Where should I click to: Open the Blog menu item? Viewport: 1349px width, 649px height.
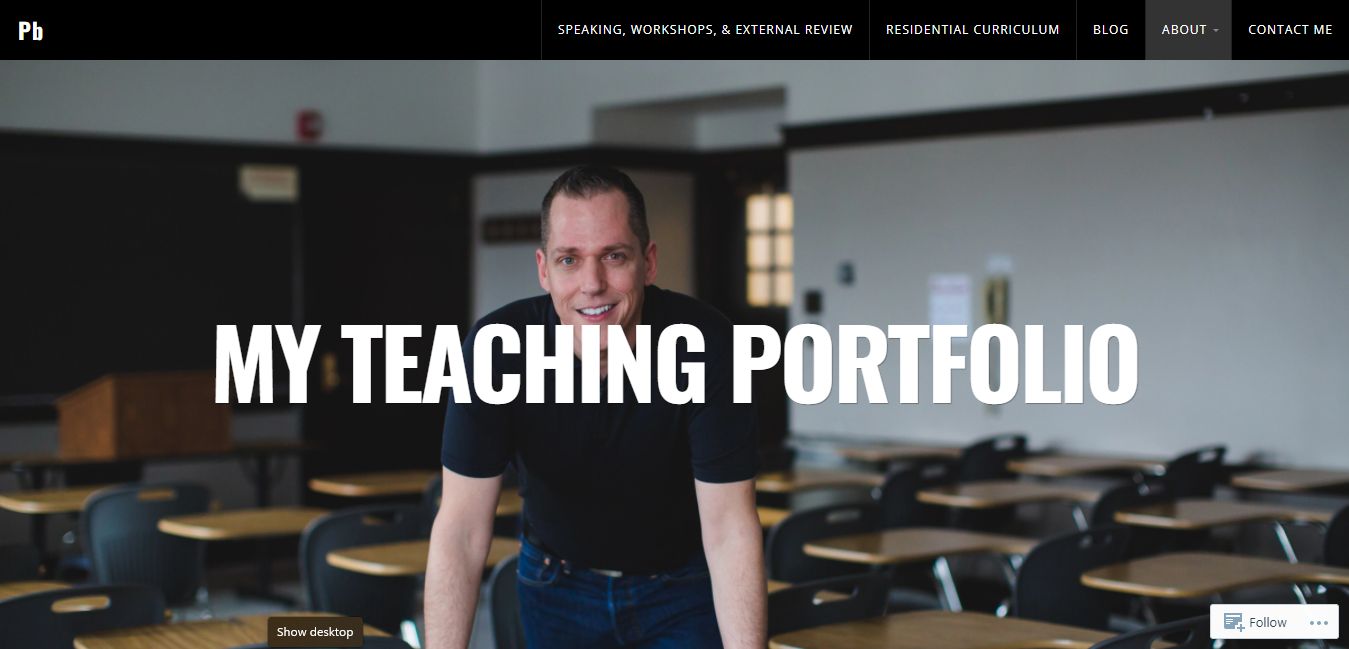click(x=1110, y=30)
